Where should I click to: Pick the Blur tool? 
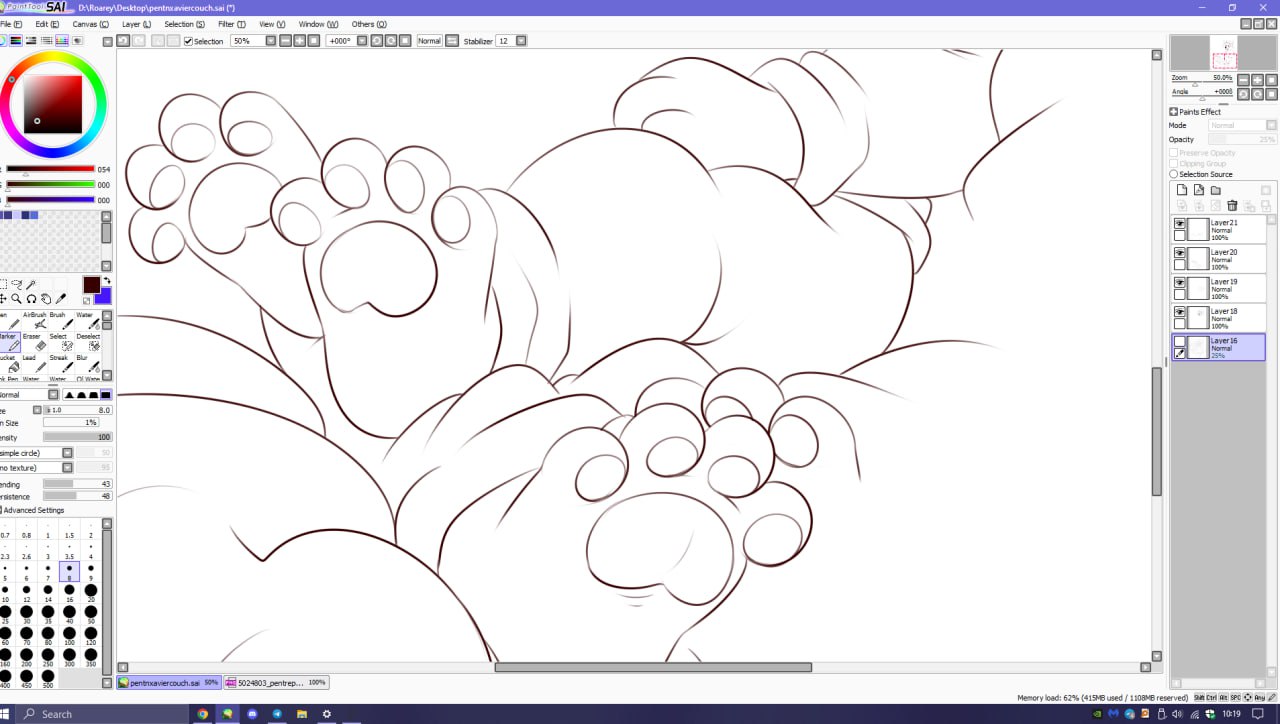pos(87,363)
